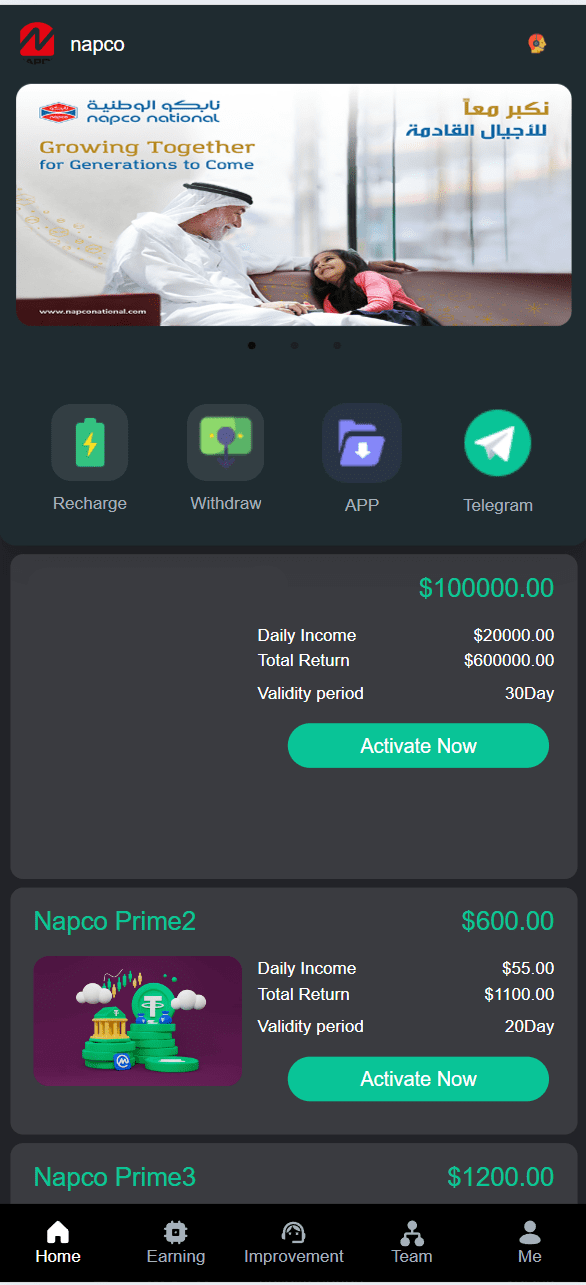Tap the APP download folder icon

[362, 443]
